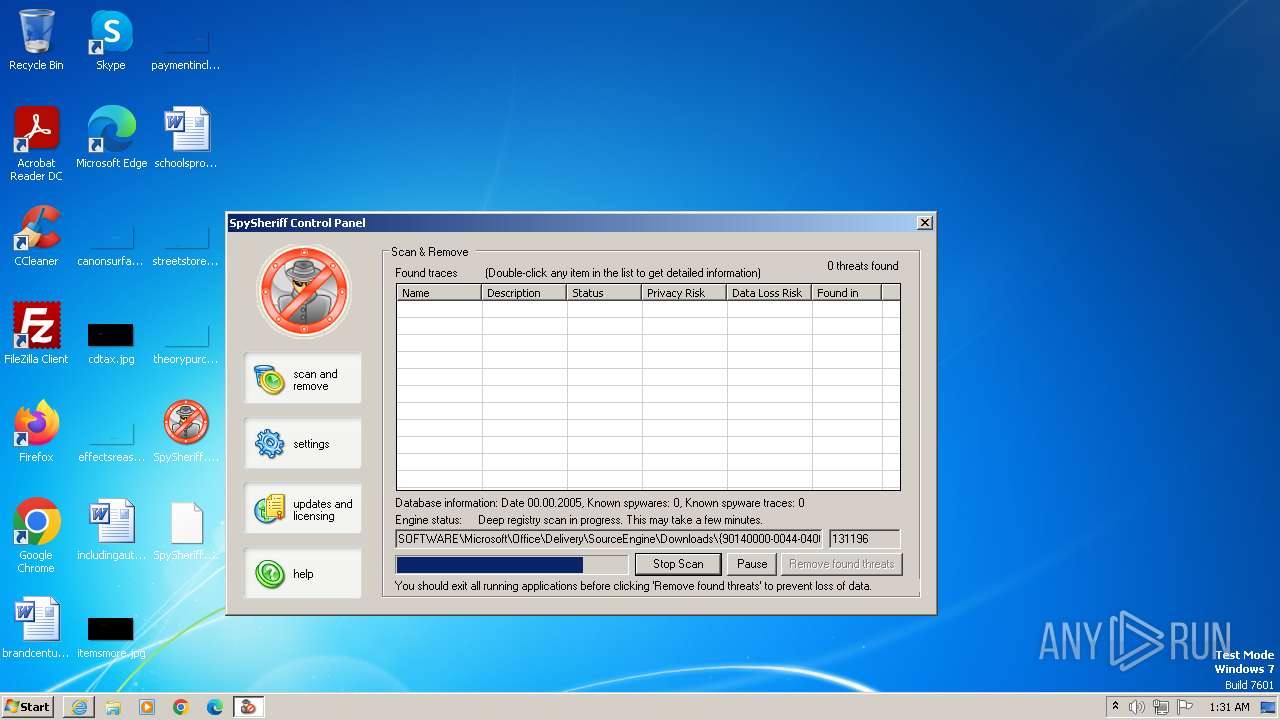Switch to SpySheriff taskbar button
Image resolution: width=1280 pixels, height=720 pixels.
coord(249,707)
